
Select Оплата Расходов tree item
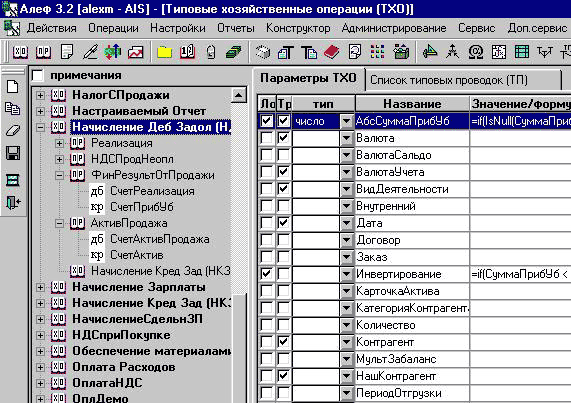[x=123, y=367]
